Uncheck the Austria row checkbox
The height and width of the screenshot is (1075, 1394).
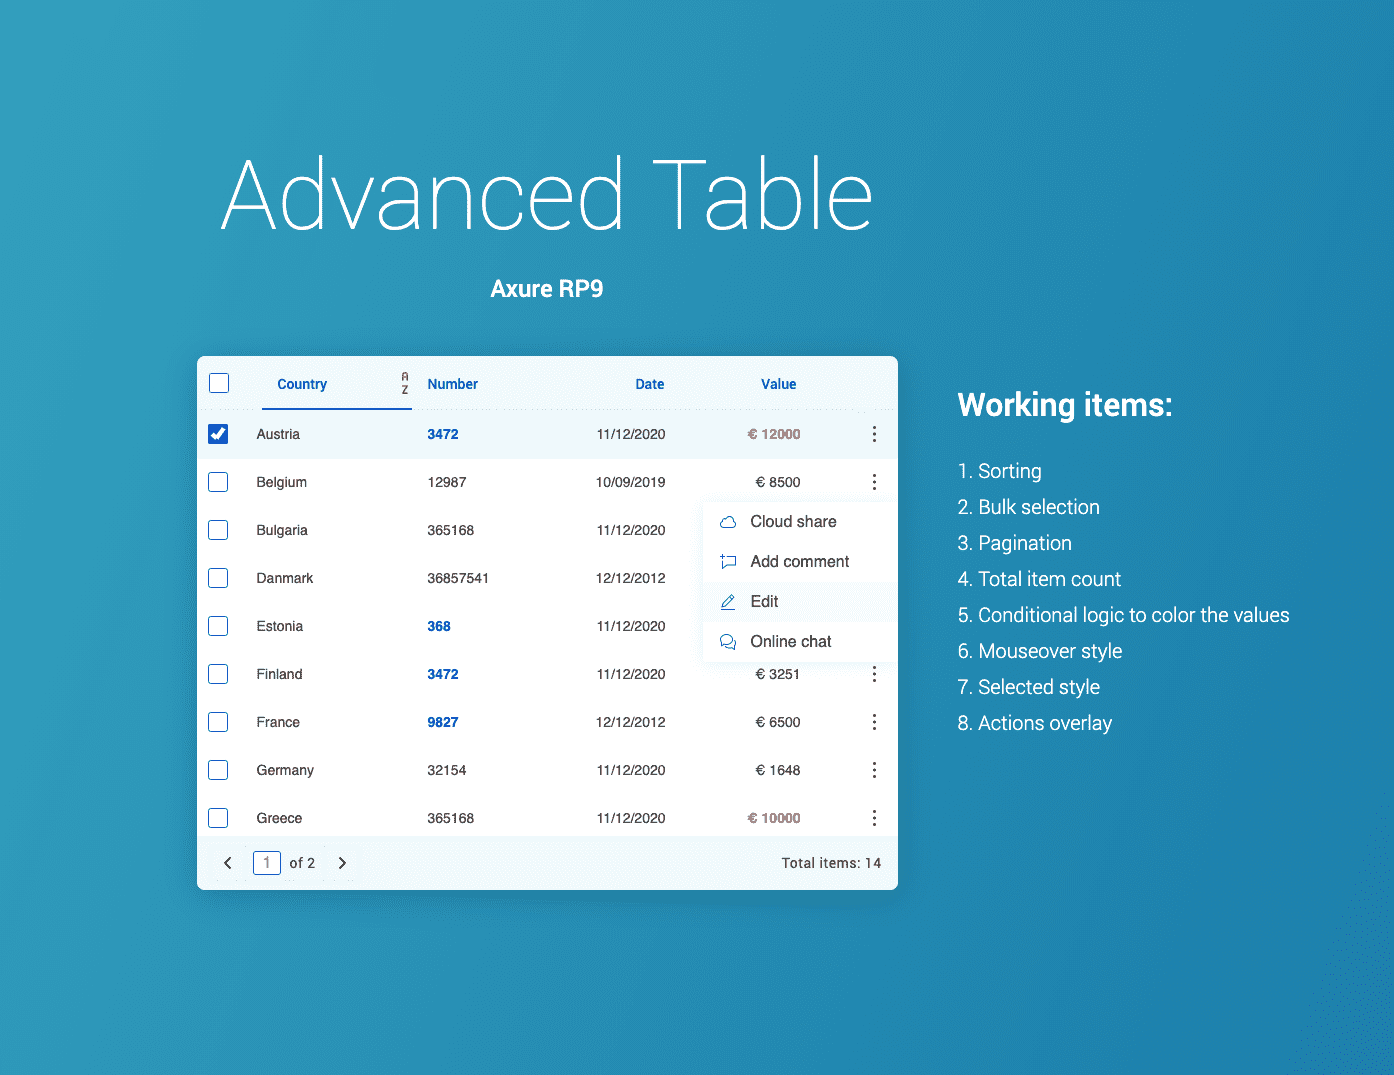click(x=218, y=433)
